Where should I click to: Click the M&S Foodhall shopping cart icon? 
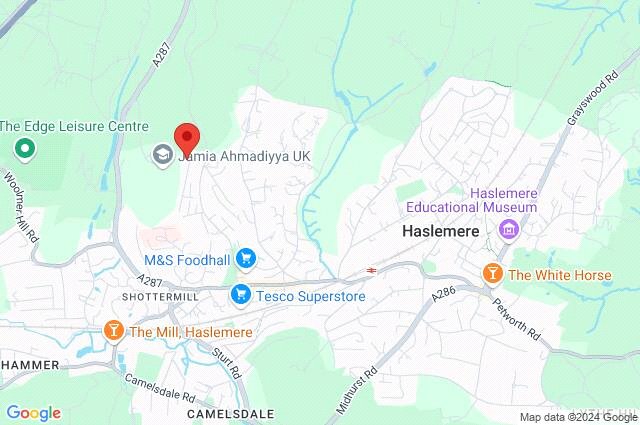(x=246, y=259)
